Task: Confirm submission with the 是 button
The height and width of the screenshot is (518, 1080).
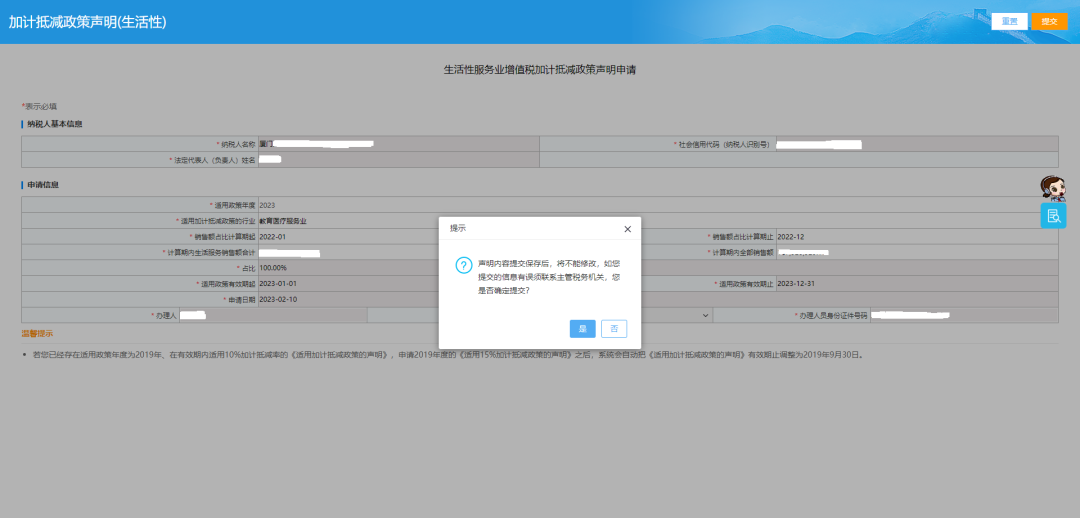Action: [582, 328]
